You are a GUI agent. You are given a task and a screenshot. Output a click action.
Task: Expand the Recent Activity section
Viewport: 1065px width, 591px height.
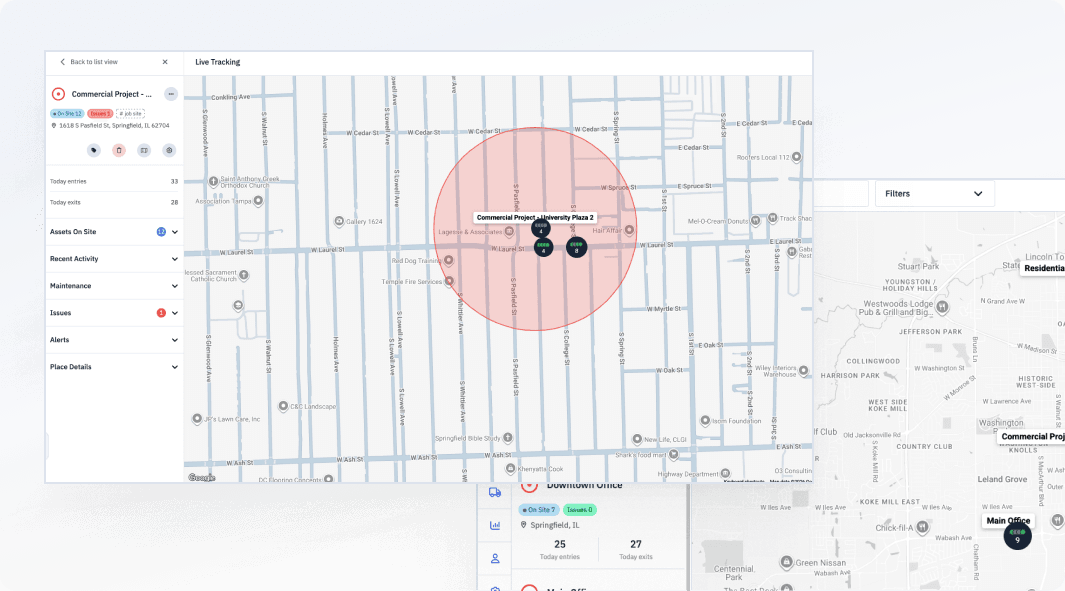point(114,259)
